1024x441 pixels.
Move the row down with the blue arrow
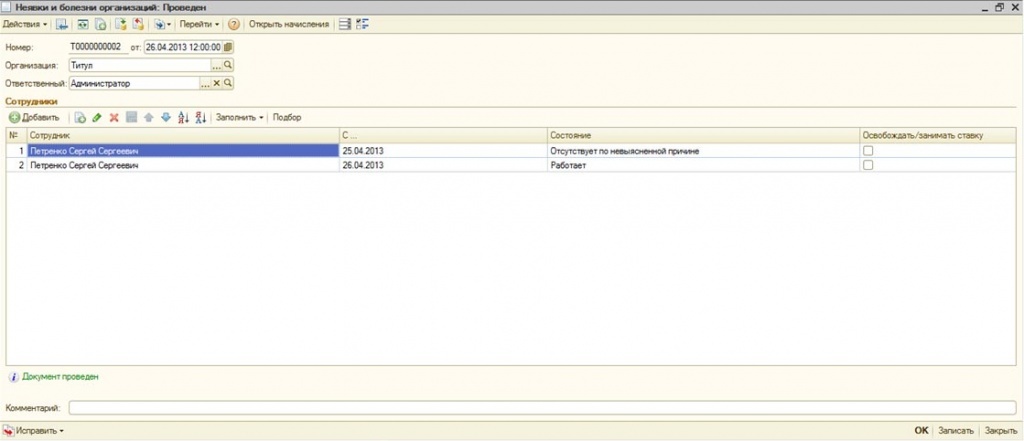(166, 117)
